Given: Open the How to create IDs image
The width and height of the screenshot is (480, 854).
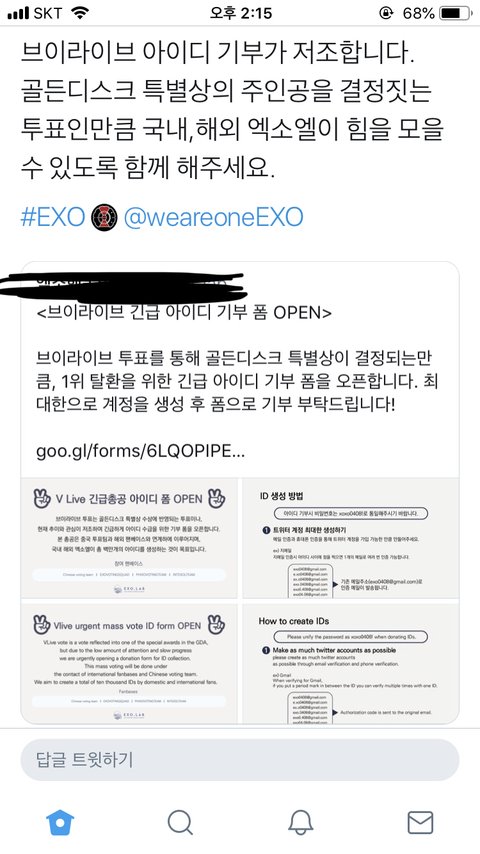Looking at the screenshot, I should tap(350, 662).
